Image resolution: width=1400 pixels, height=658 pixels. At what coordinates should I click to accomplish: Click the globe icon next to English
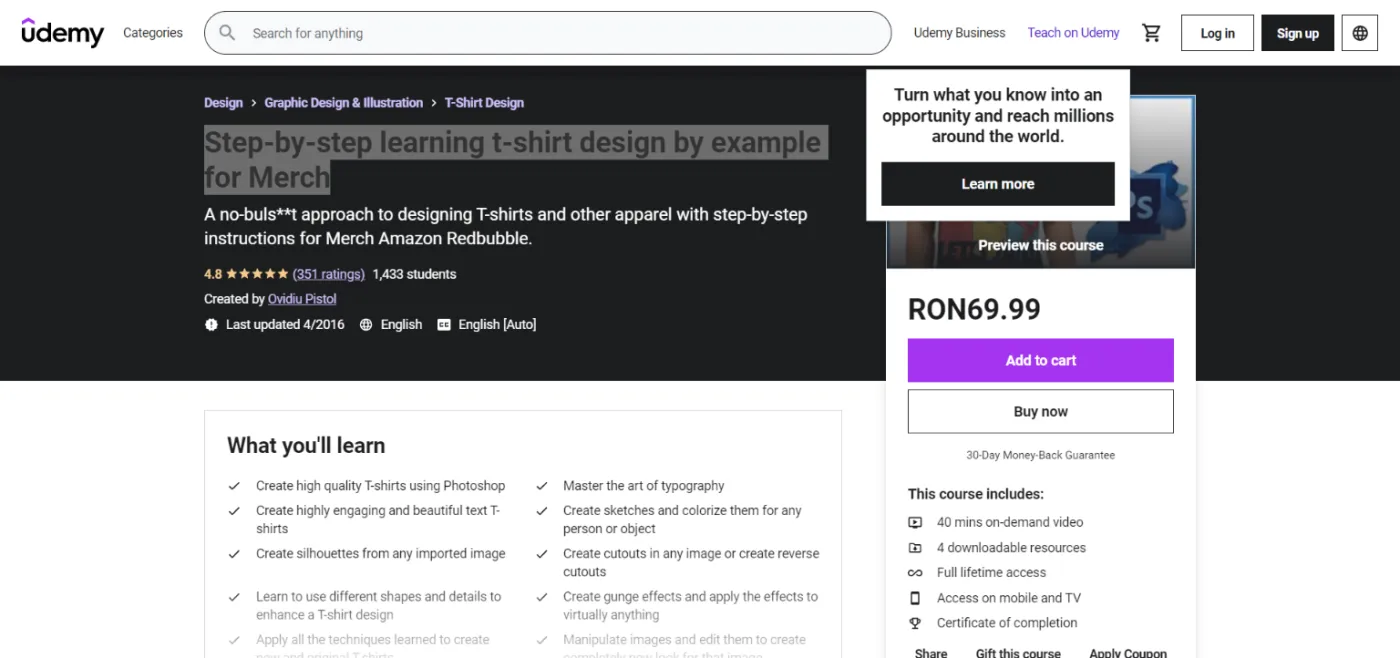366,325
